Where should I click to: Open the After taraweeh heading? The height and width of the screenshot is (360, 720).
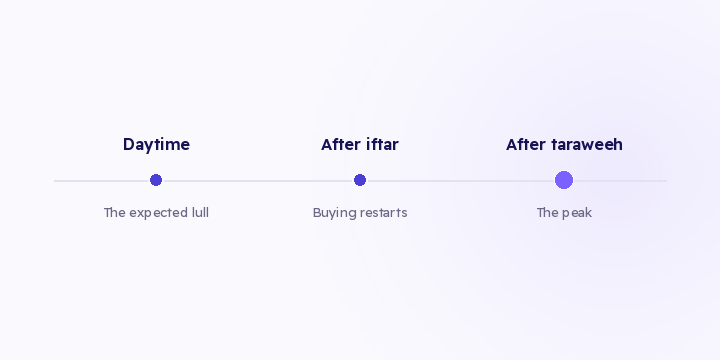click(x=564, y=145)
